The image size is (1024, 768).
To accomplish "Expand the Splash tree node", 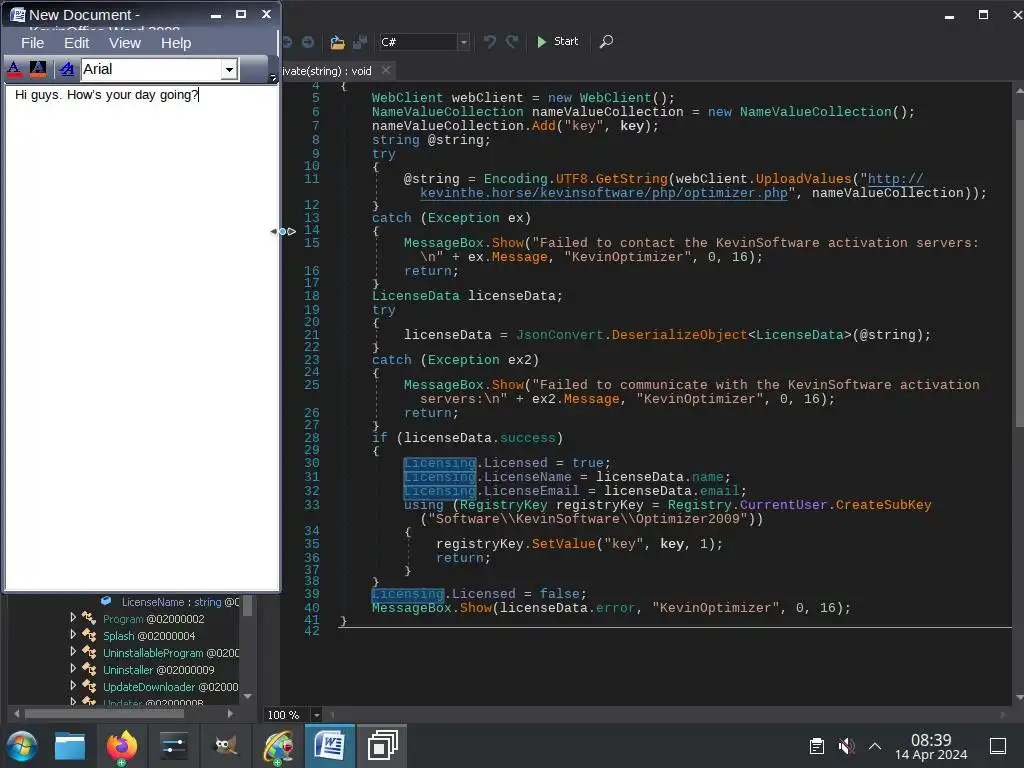I will (73, 633).
